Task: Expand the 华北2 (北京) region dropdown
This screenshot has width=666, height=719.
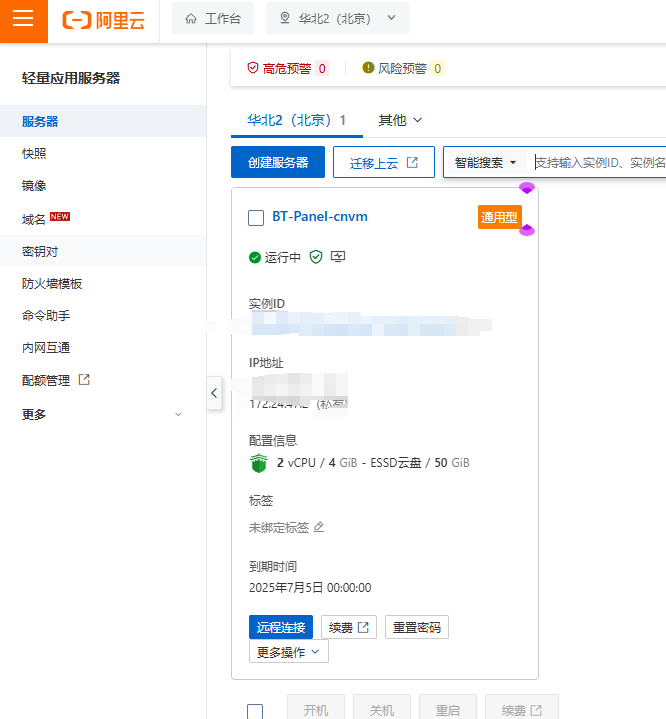Action: (x=338, y=18)
